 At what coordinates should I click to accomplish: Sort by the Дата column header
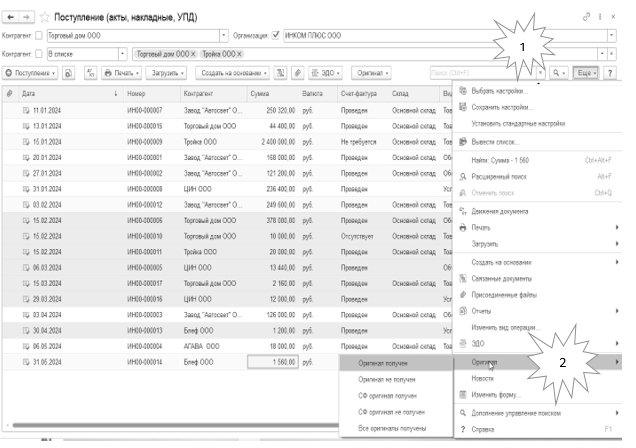(x=69, y=94)
